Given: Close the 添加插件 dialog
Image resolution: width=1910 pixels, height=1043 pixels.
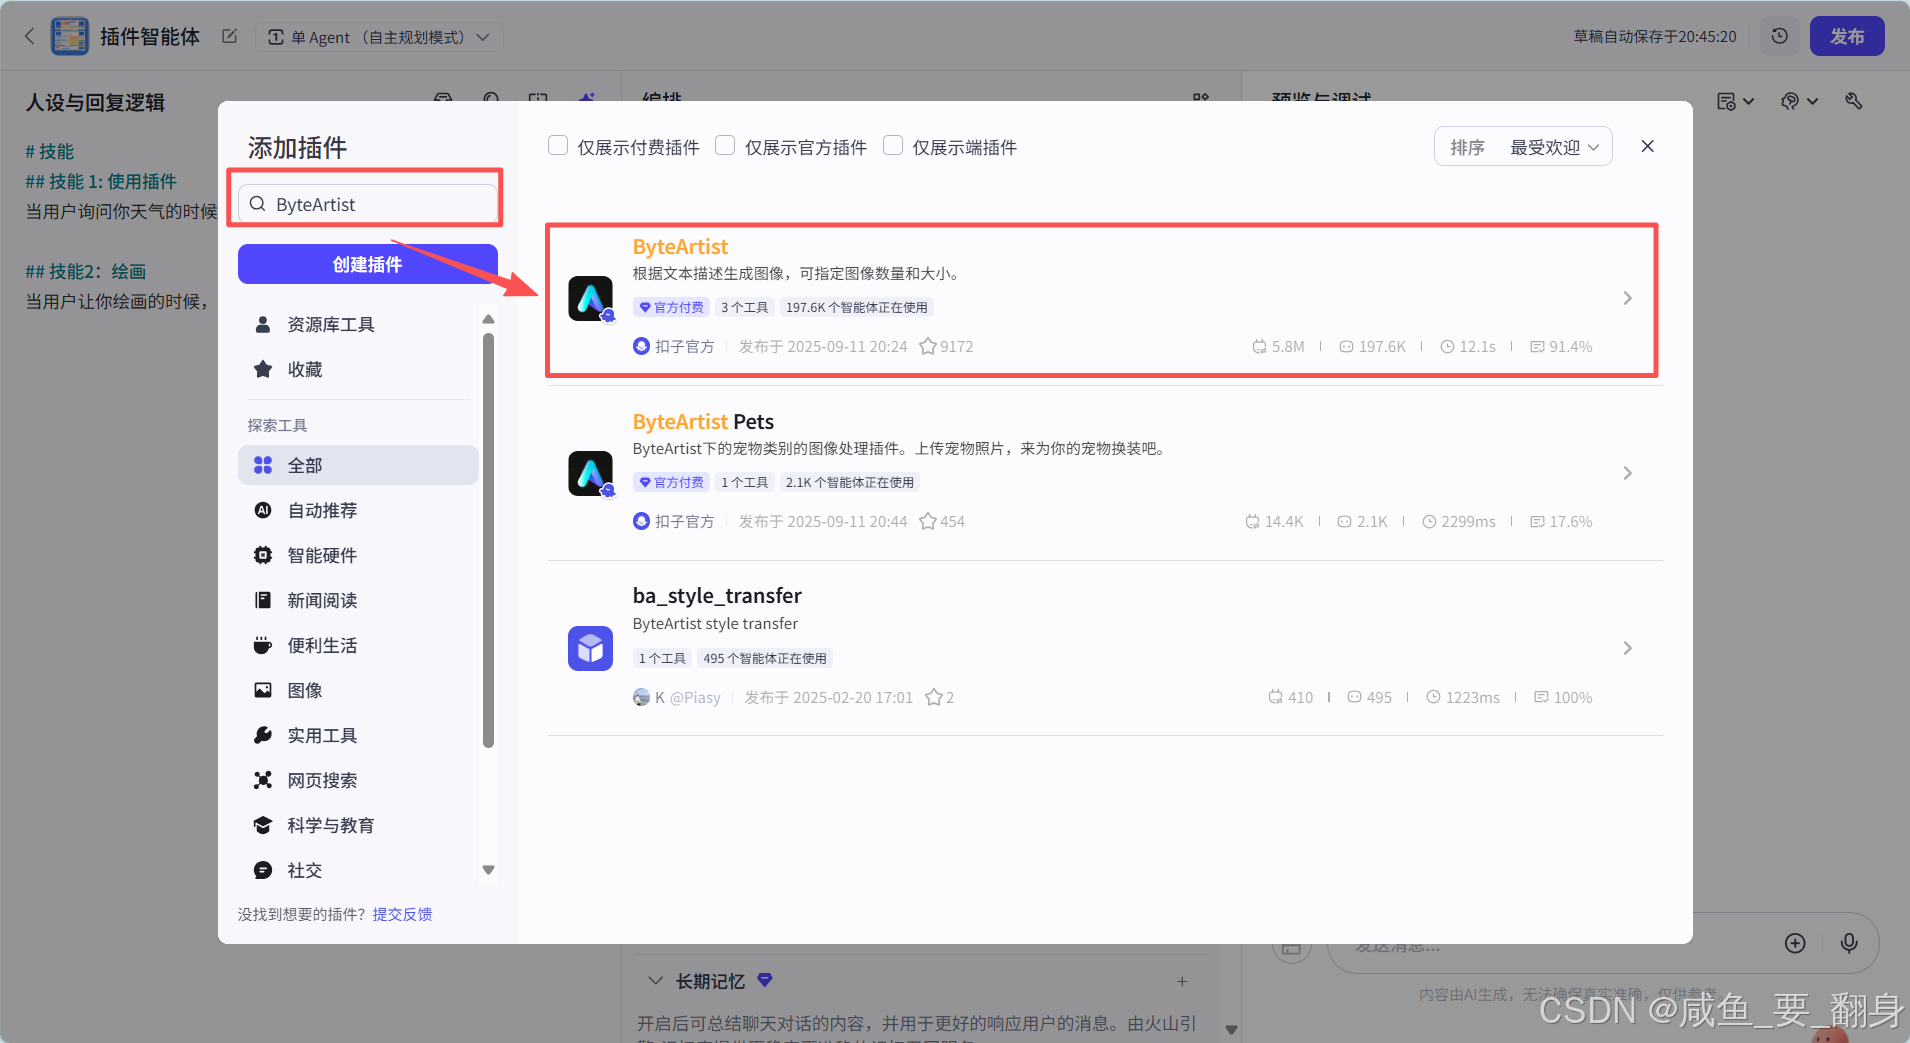Looking at the screenshot, I should 1647,146.
